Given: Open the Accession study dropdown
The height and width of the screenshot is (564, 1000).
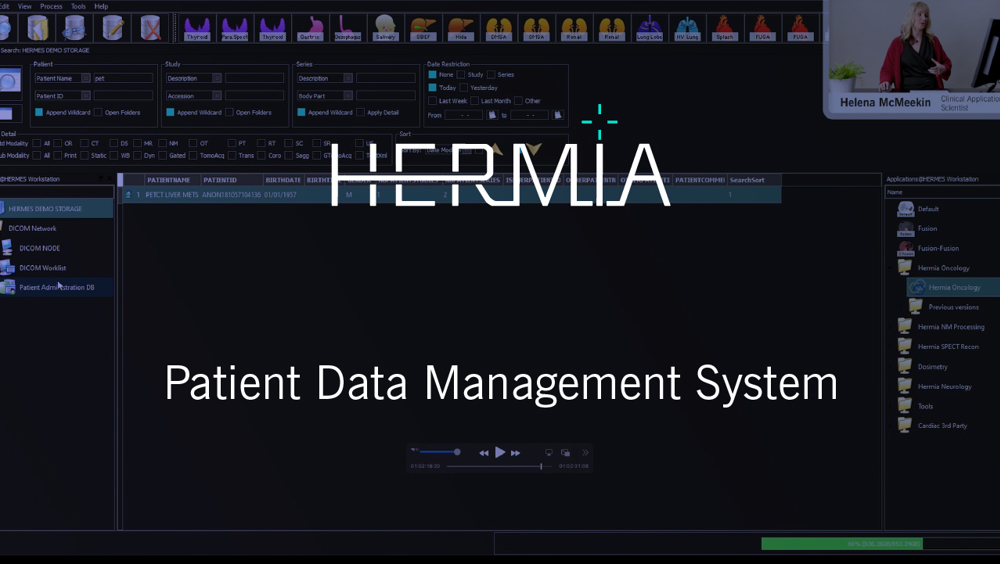Looking at the screenshot, I should click(217, 96).
